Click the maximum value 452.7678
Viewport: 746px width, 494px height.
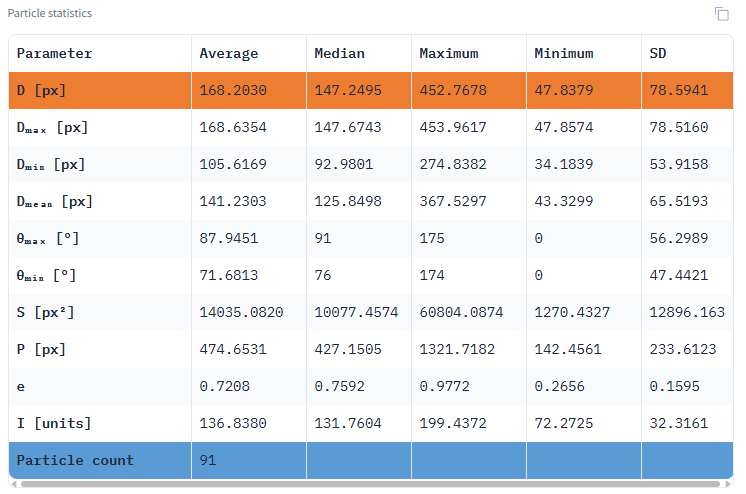(453, 90)
